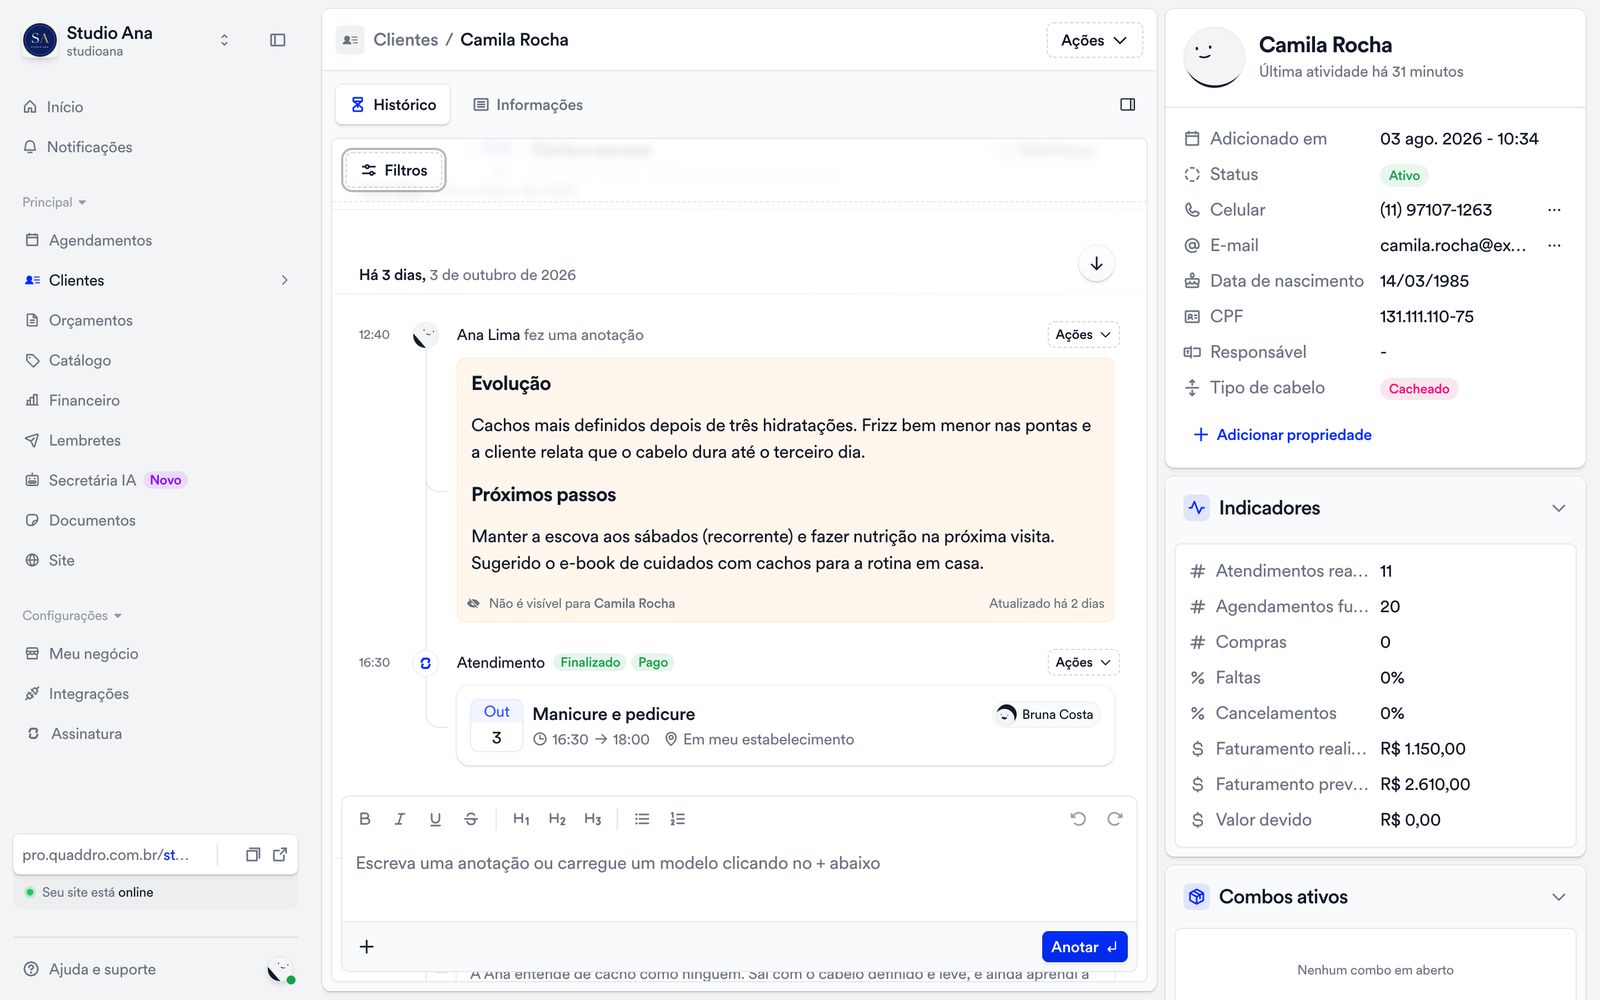Viewport: 1600px width, 1000px height.
Task: Apply bold formatting in note editor
Action: click(x=365, y=819)
